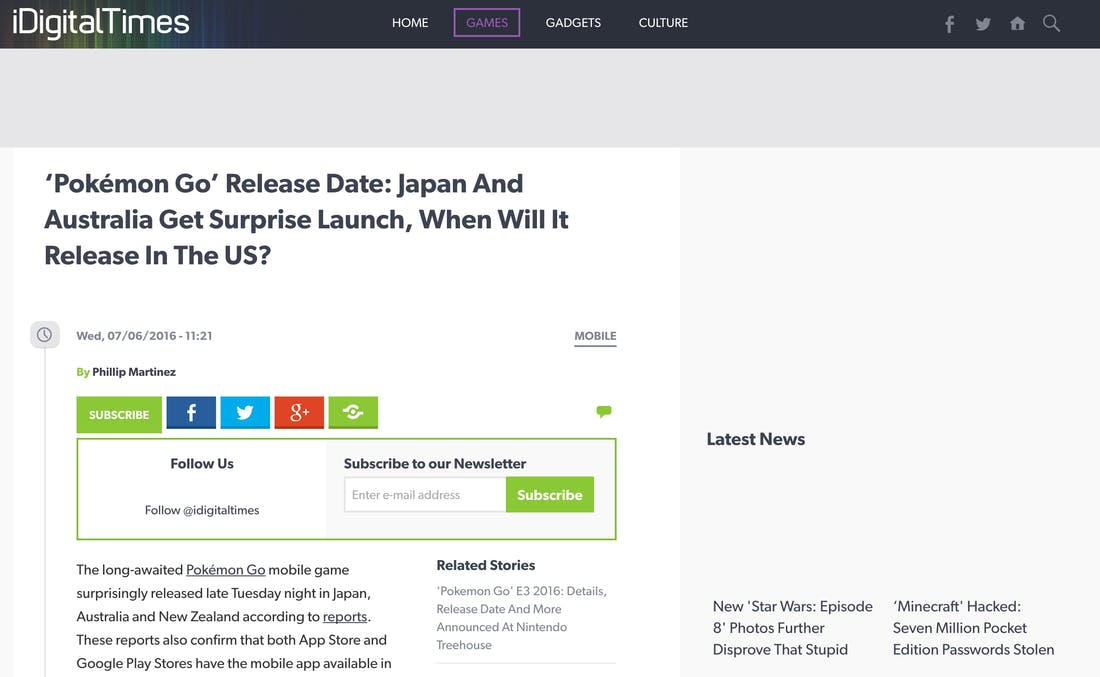Open the GADGETS section

(x=573, y=22)
